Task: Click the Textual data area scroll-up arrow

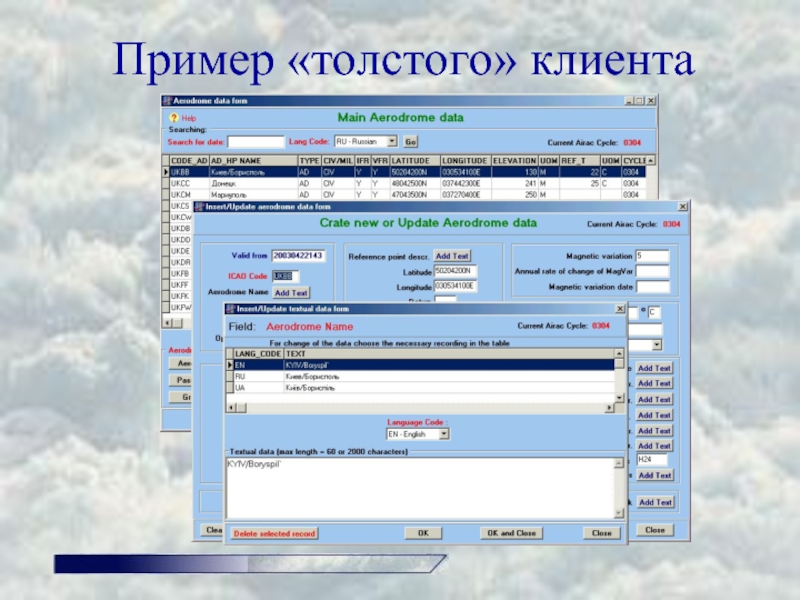Action: coord(619,463)
